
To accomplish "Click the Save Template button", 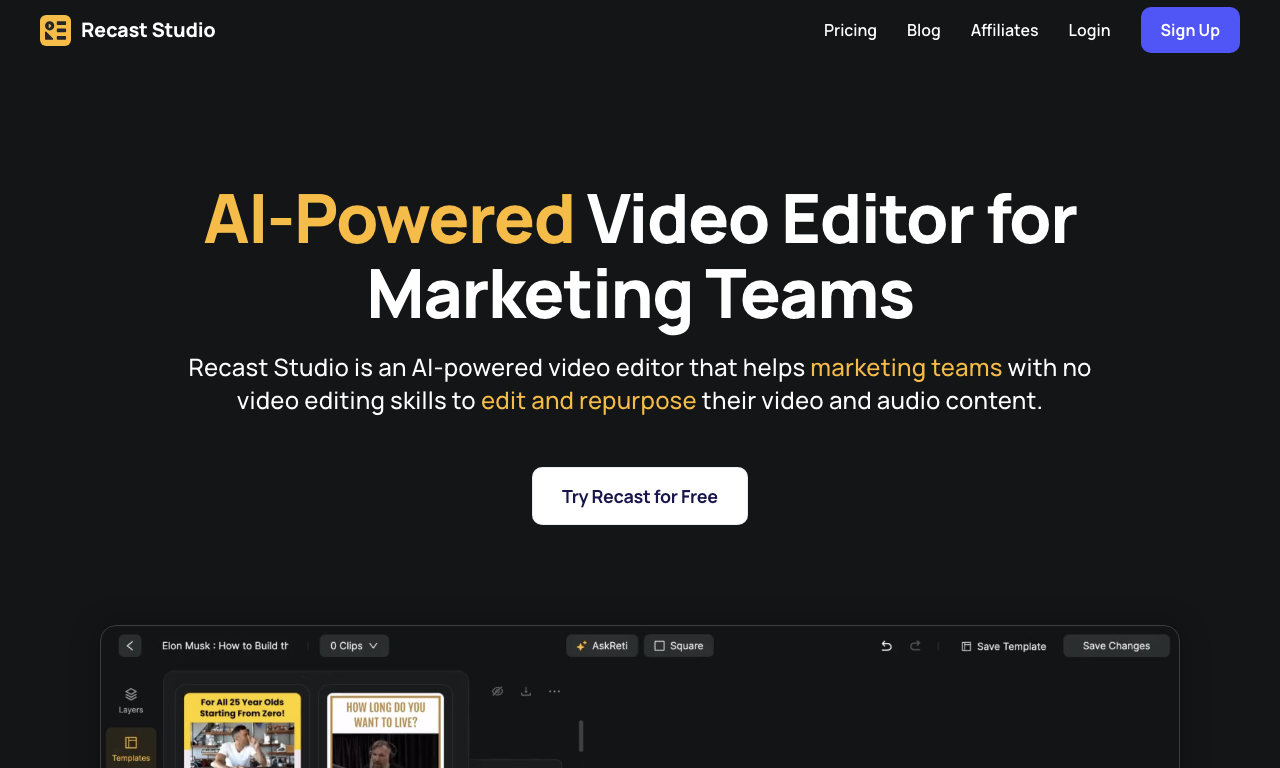I will click(1004, 646).
